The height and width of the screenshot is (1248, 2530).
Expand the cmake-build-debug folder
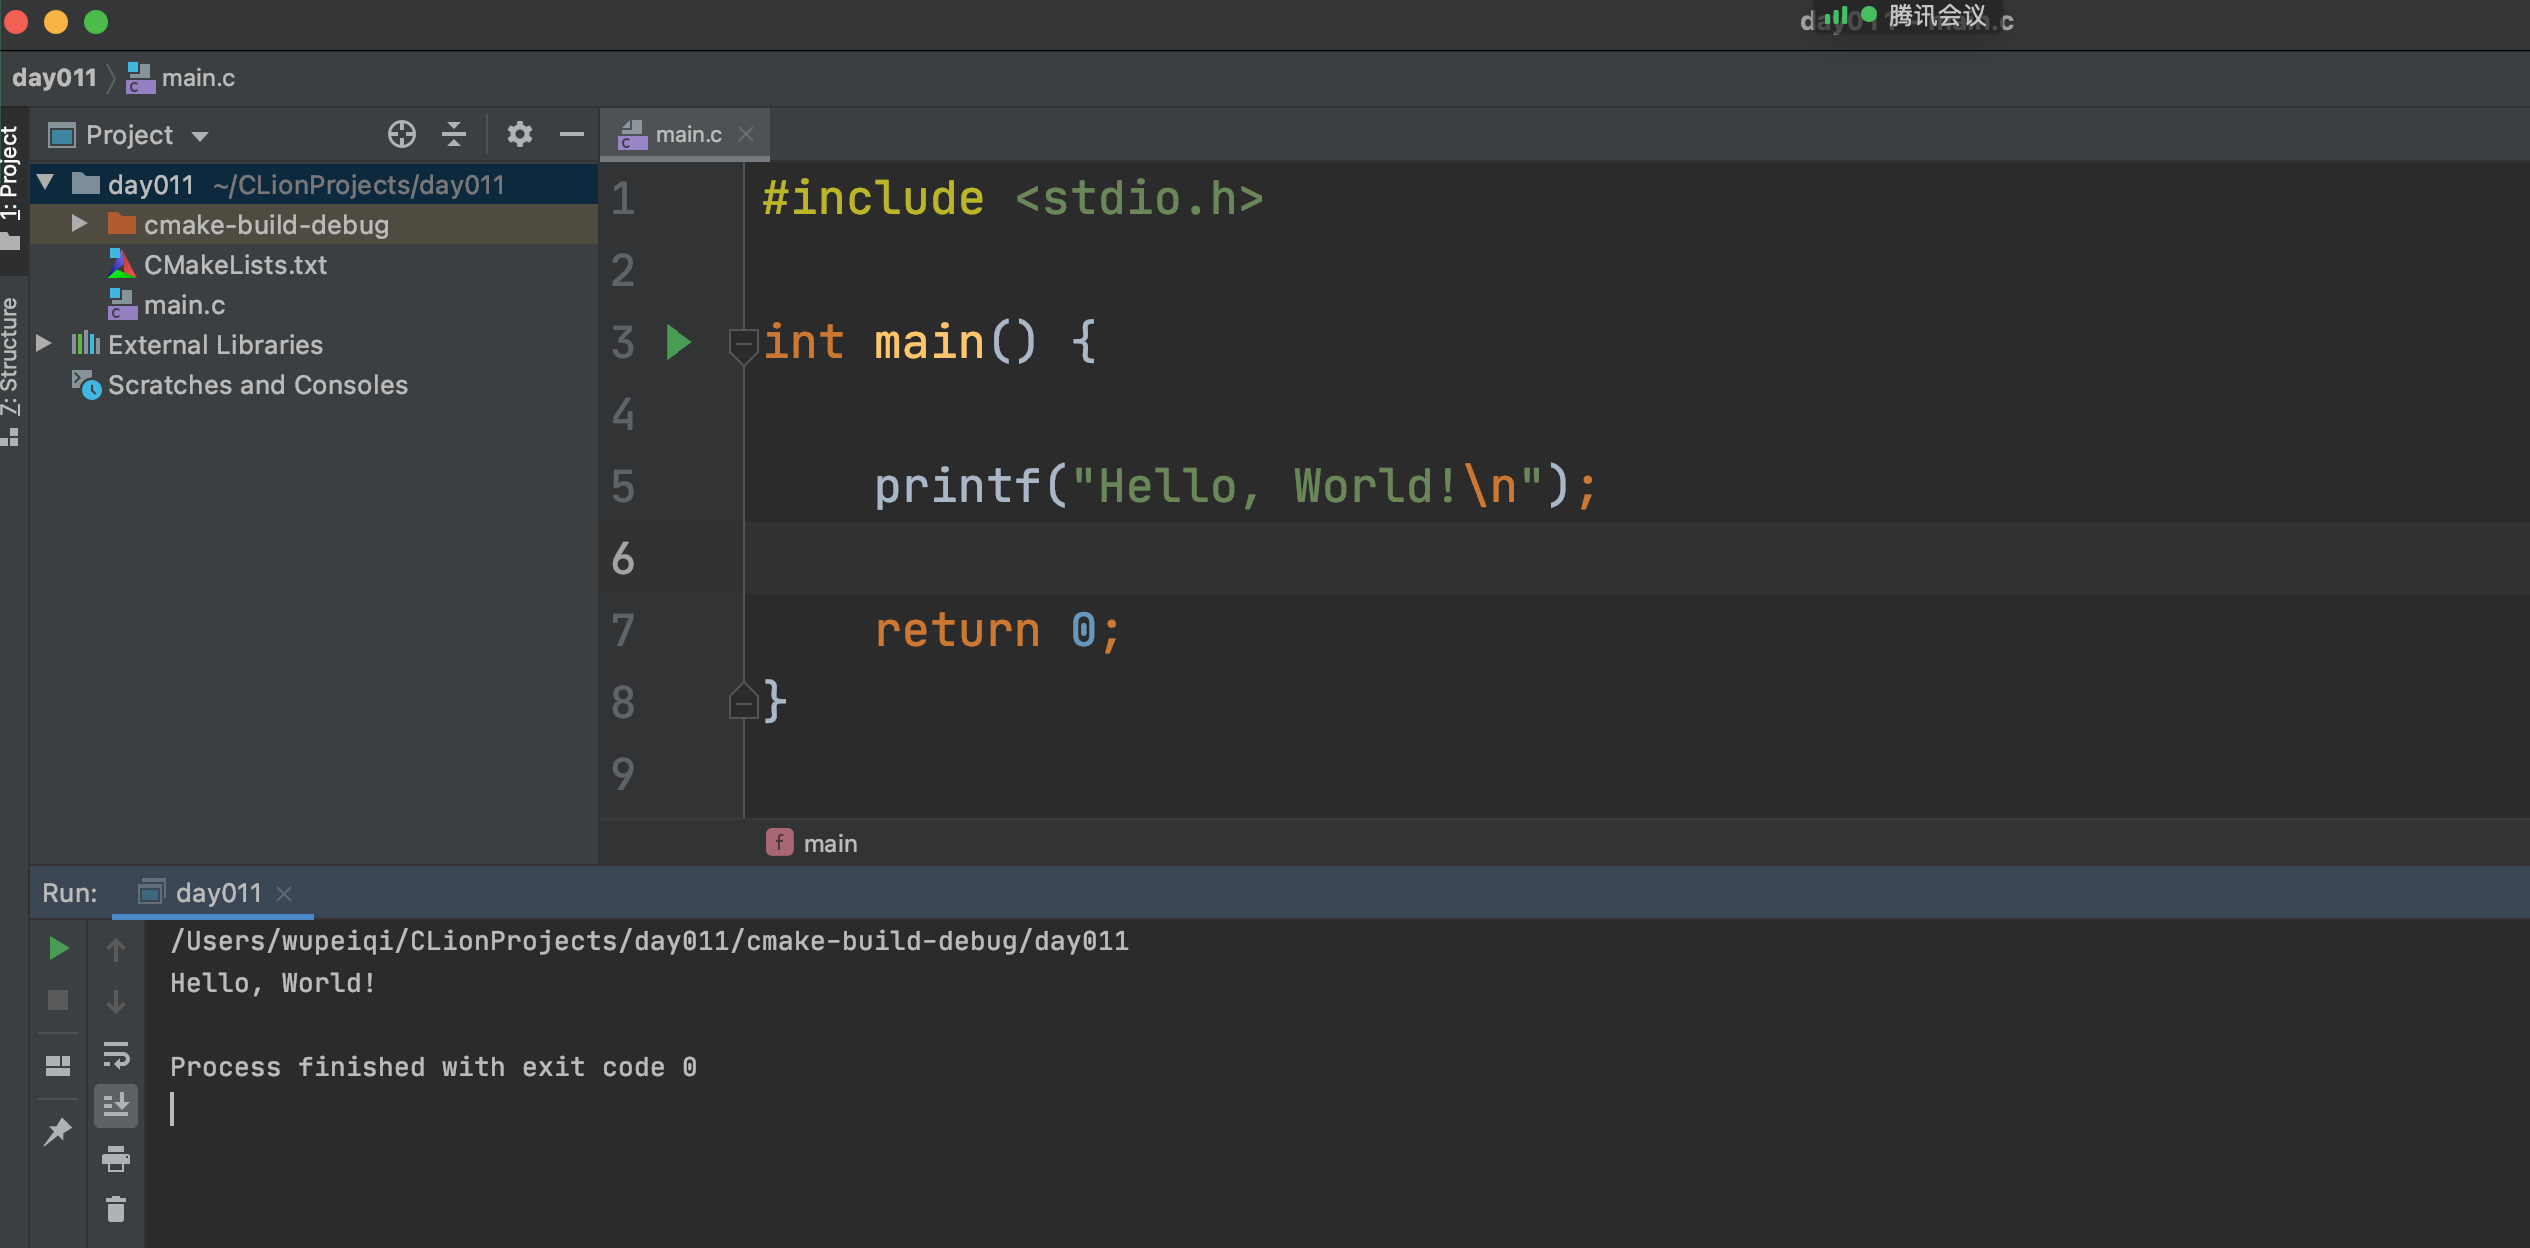[x=79, y=224]
